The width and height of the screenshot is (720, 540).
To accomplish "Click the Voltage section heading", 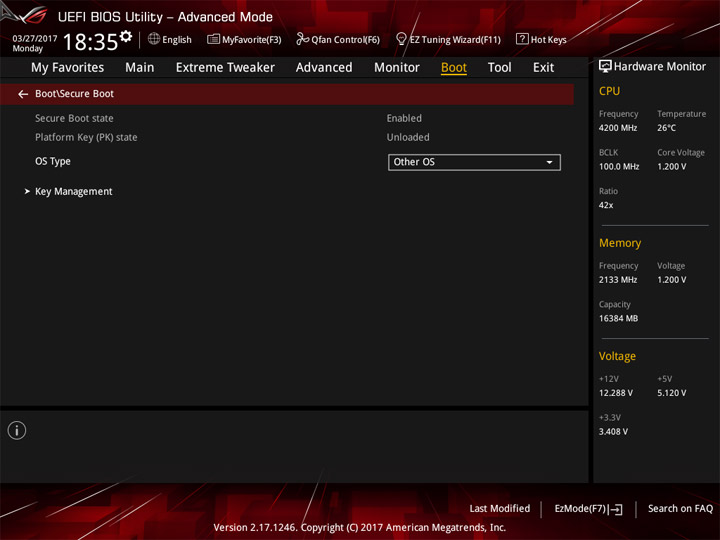I will tap(617, 356).
